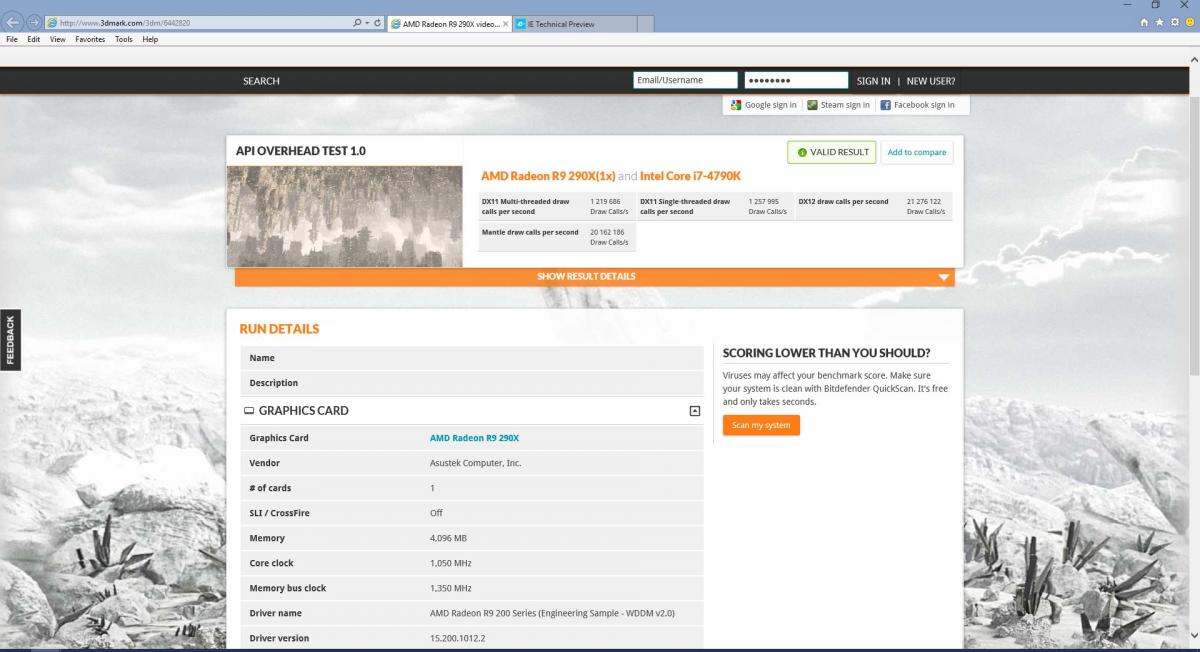Click the search magnifier in the address bar
The height and width of the screenshot is (652, 1200).
coord(358,22)
